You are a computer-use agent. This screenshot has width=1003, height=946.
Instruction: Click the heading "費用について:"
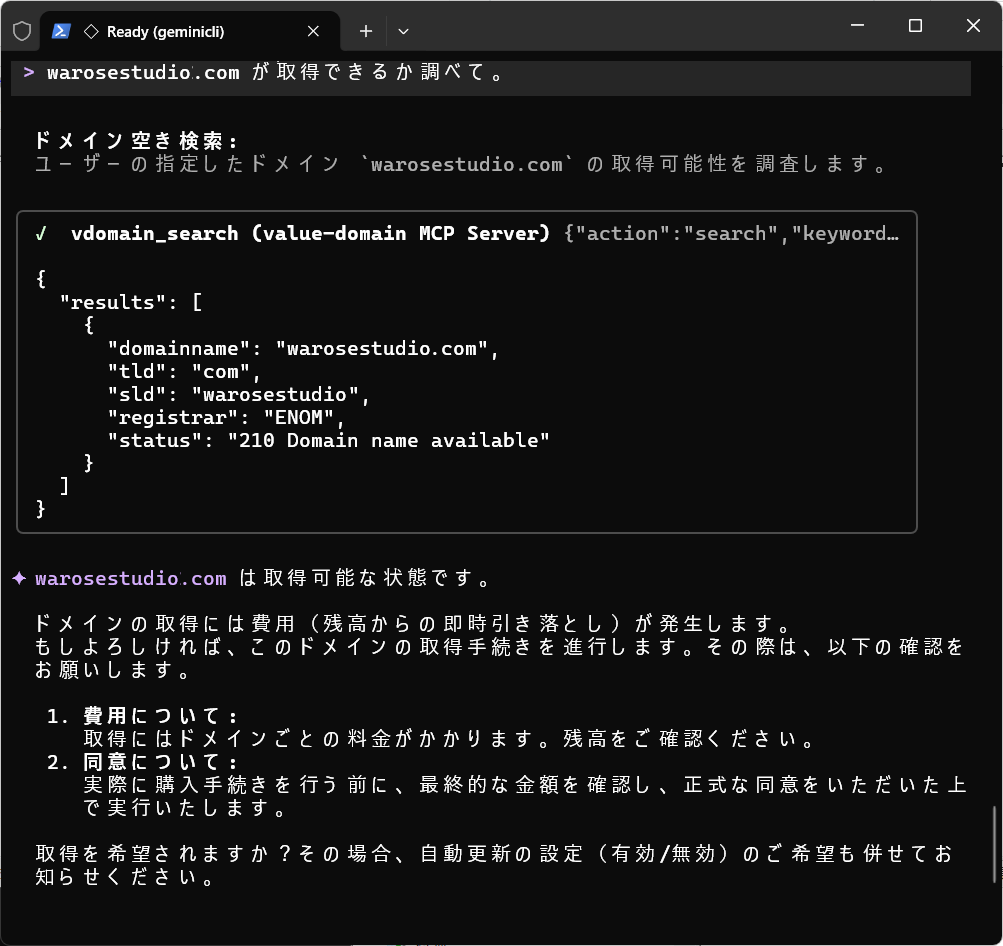[x=160, y=716]
